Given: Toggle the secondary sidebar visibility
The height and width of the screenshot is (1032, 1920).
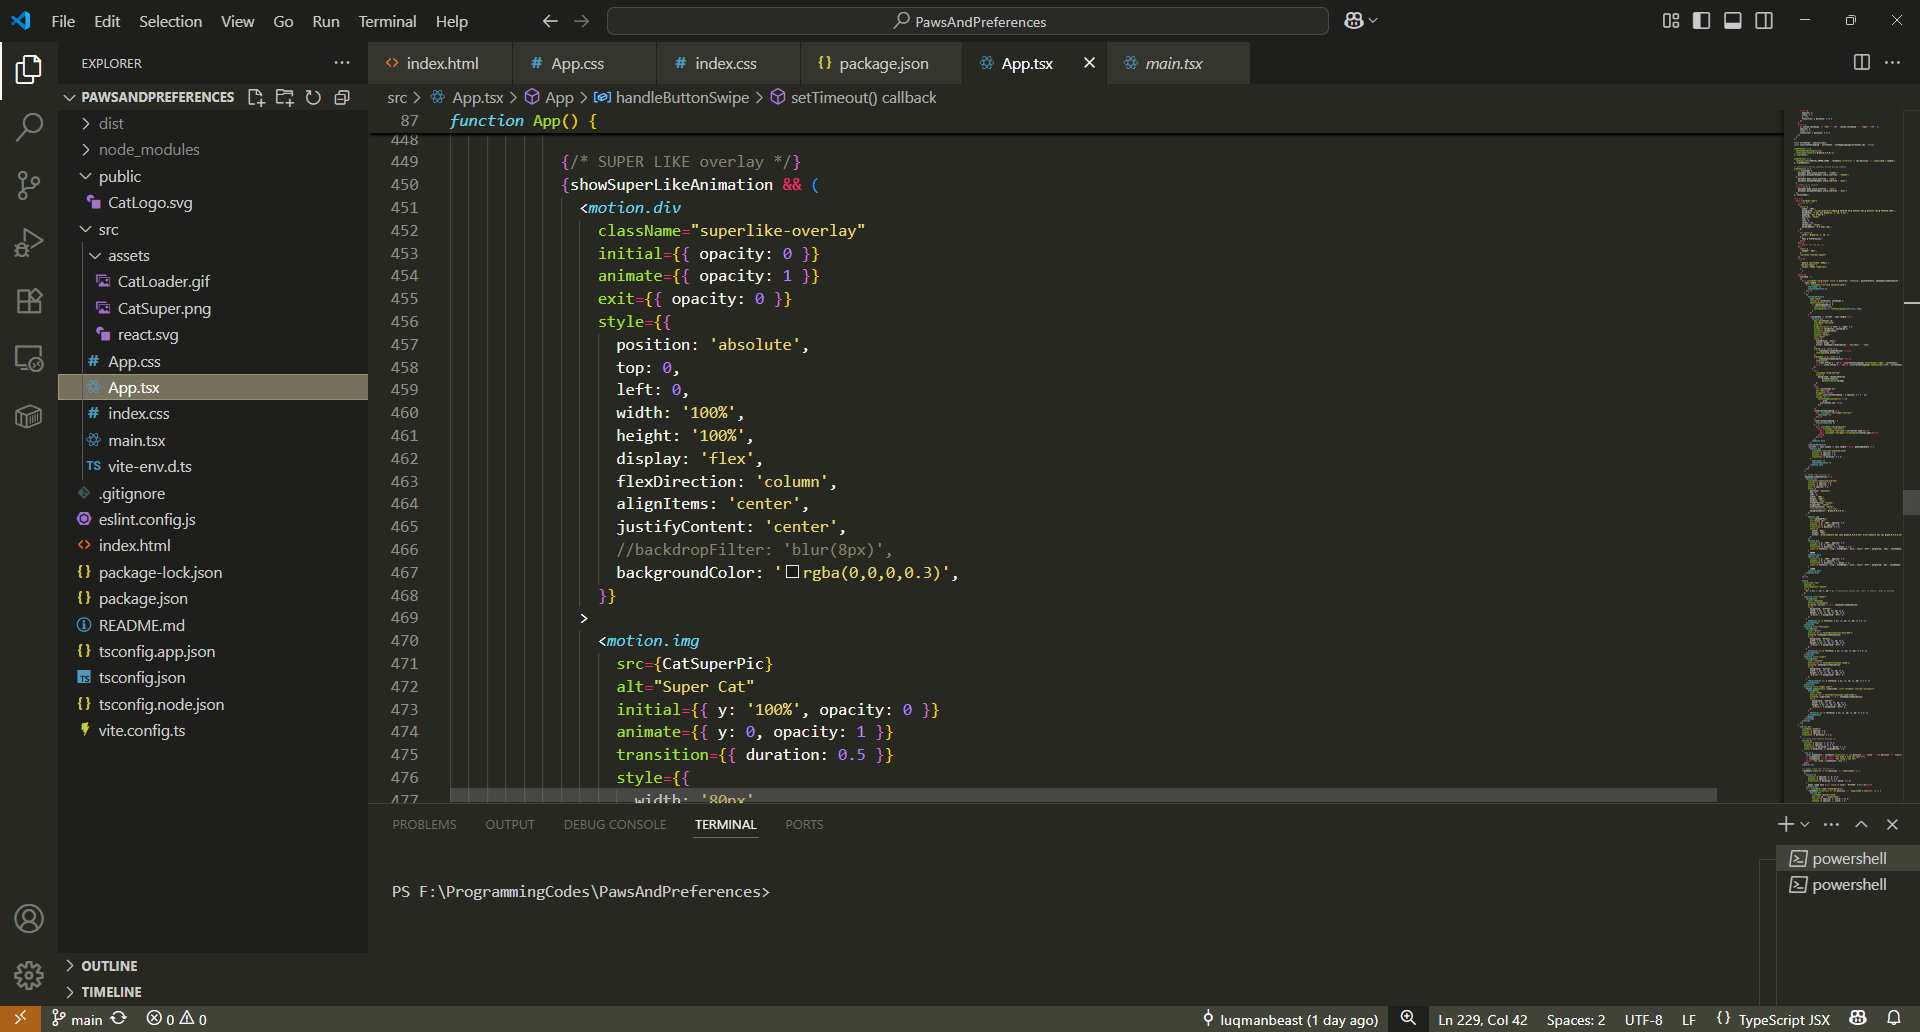Looking at the screenshot, I should (1764, 21).
